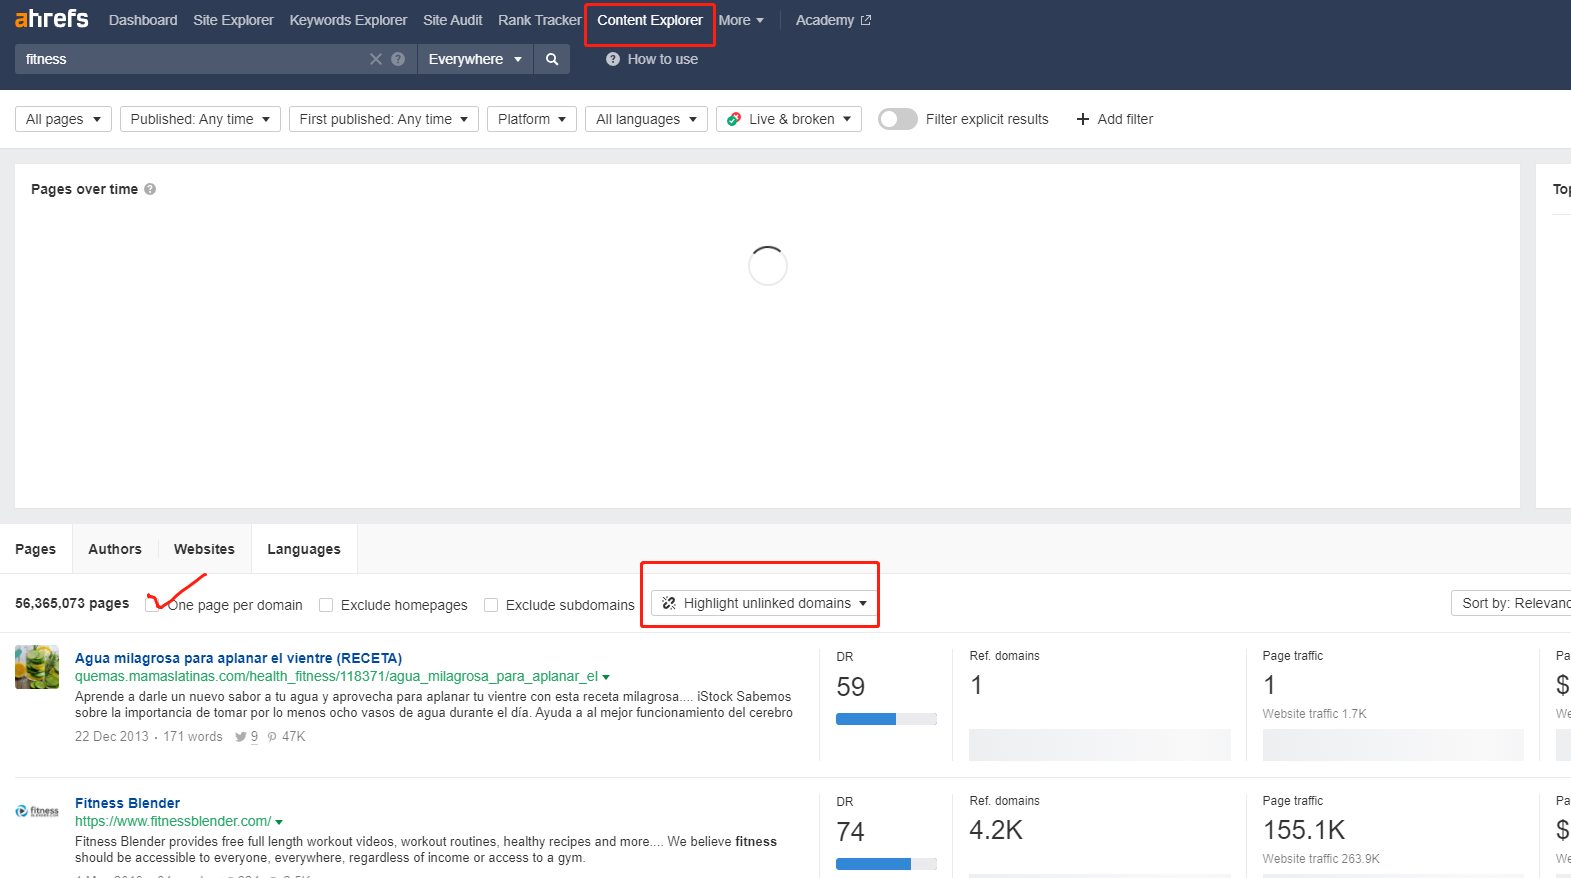
Task: Toggle Filter explicit results switch
Action: (x=897, y=119)
